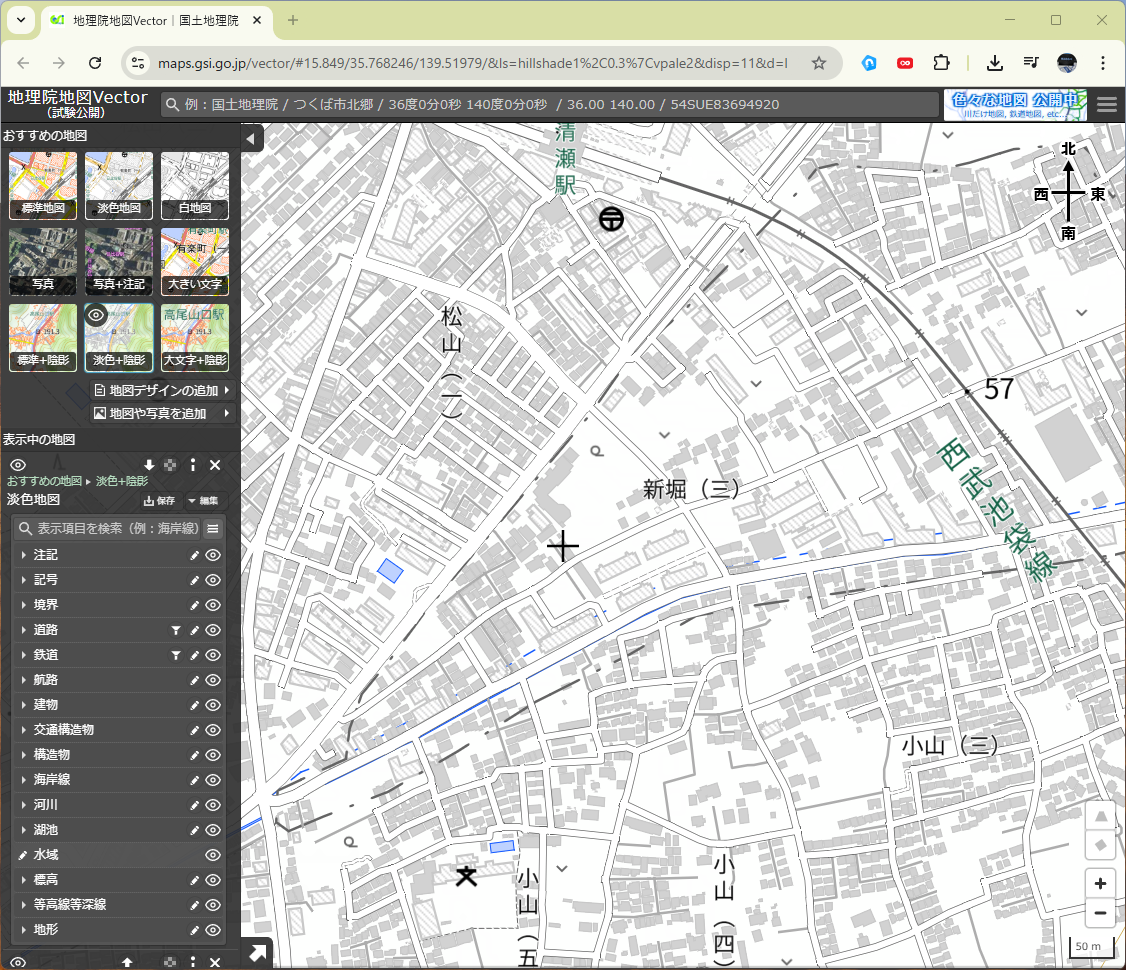Select the 写真+注記 map thumbnail
1126x970 pixels.
coord(118,261)
